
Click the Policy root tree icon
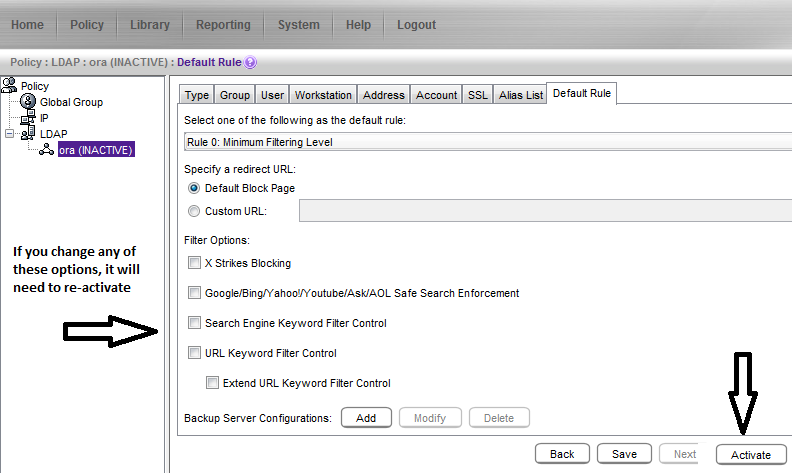point(10,86)
